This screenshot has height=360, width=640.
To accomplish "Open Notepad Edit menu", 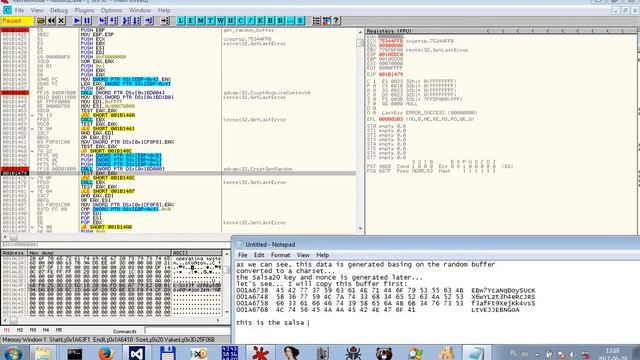I will pos(259,255).
